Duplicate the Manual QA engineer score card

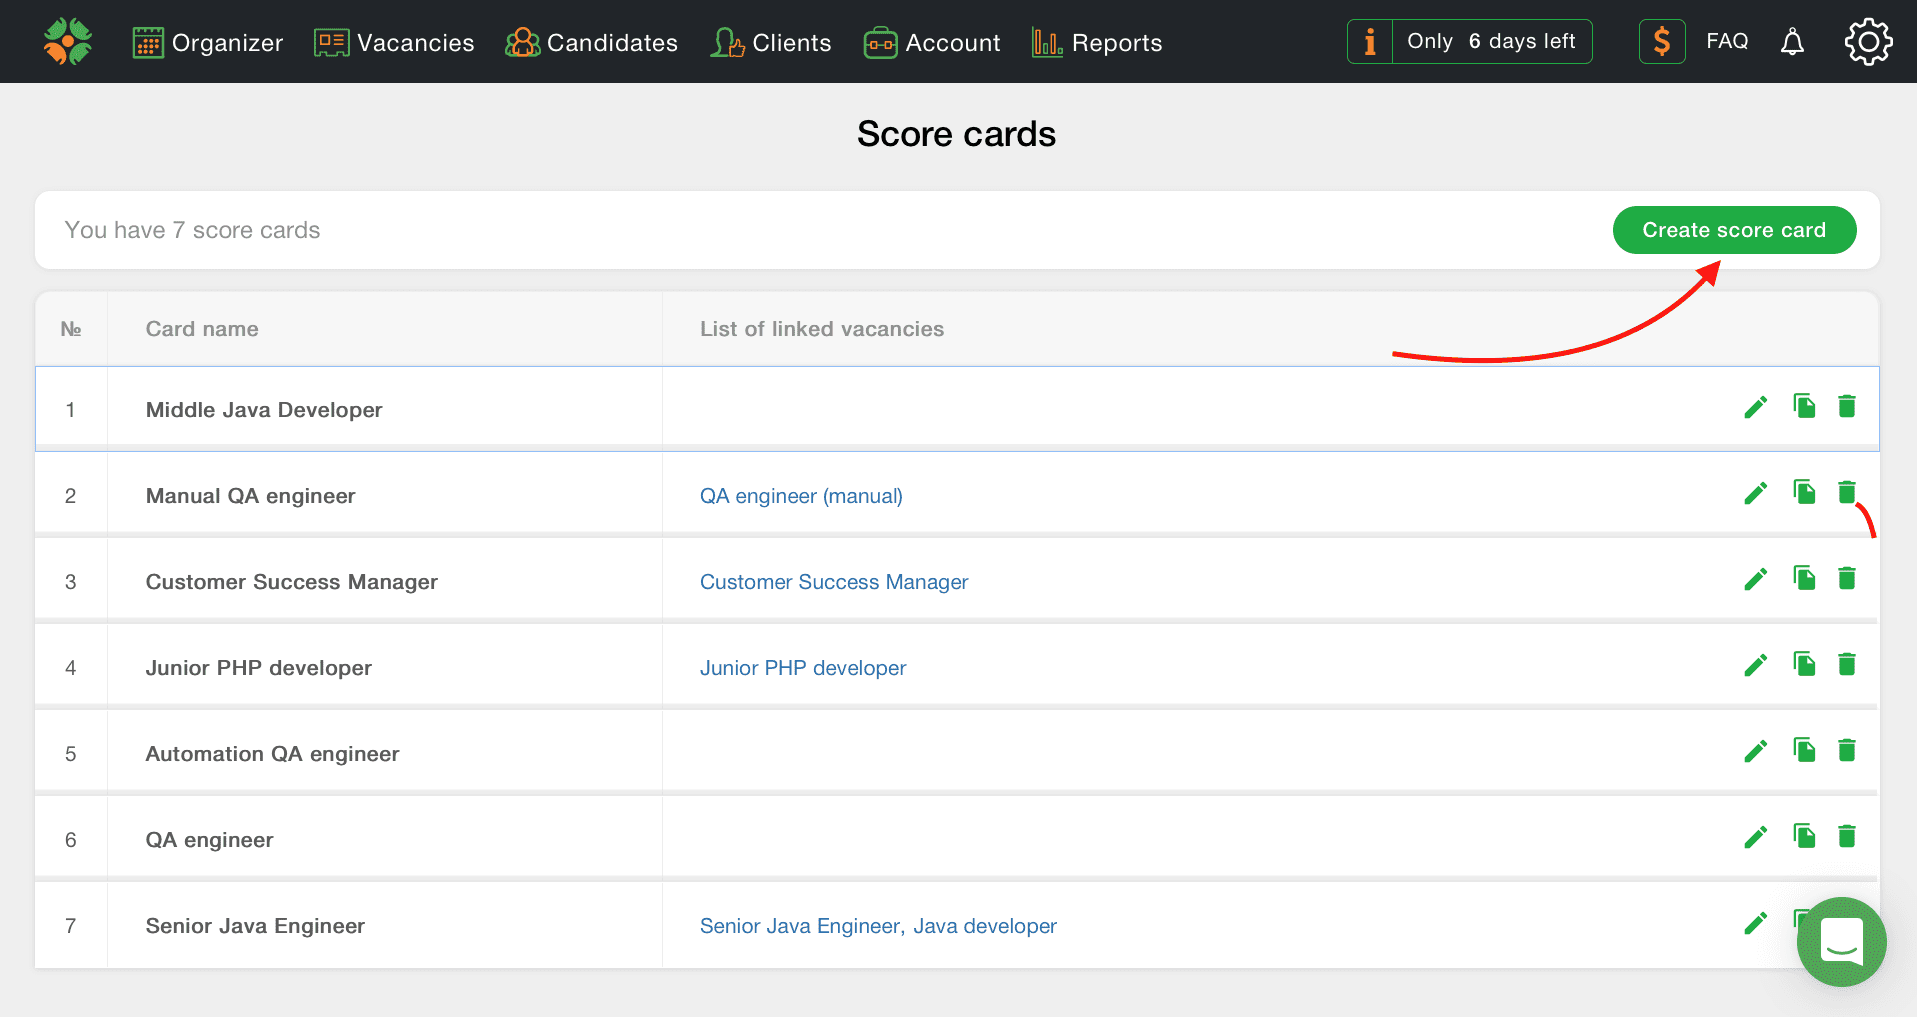click(1804, 492)
